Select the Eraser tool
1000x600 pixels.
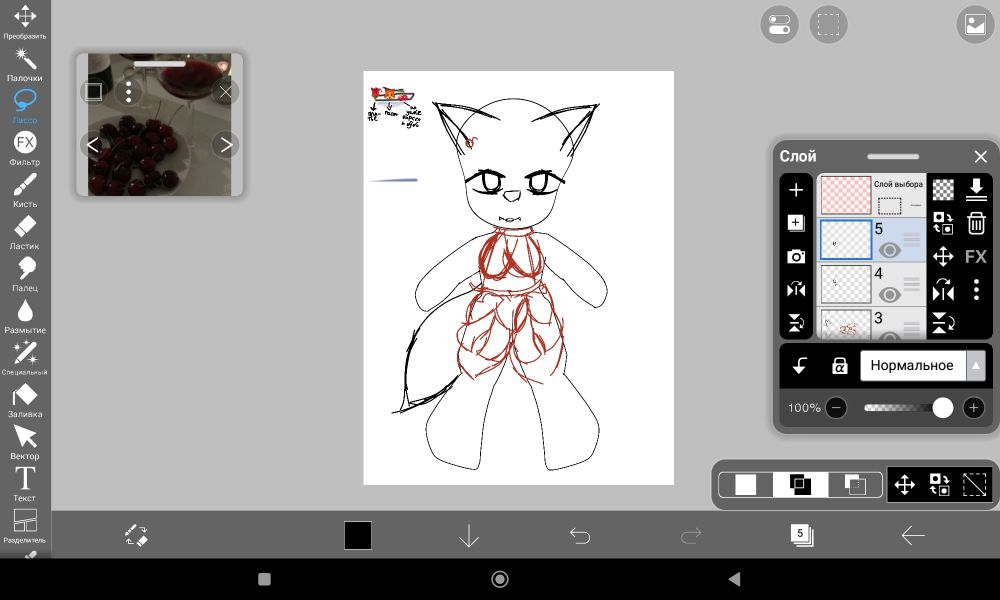click(25, 232)
